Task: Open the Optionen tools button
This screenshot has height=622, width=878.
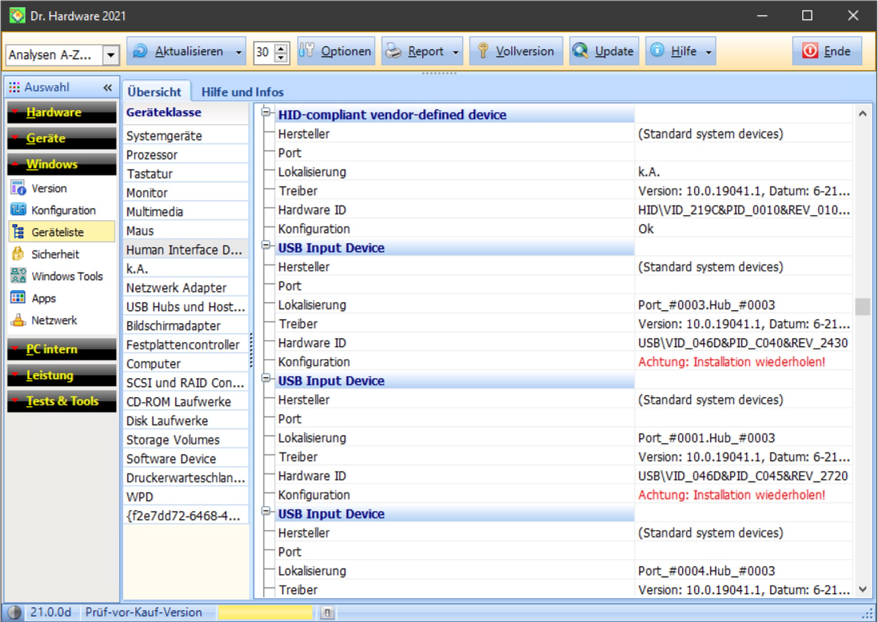Action: point(336,51)
